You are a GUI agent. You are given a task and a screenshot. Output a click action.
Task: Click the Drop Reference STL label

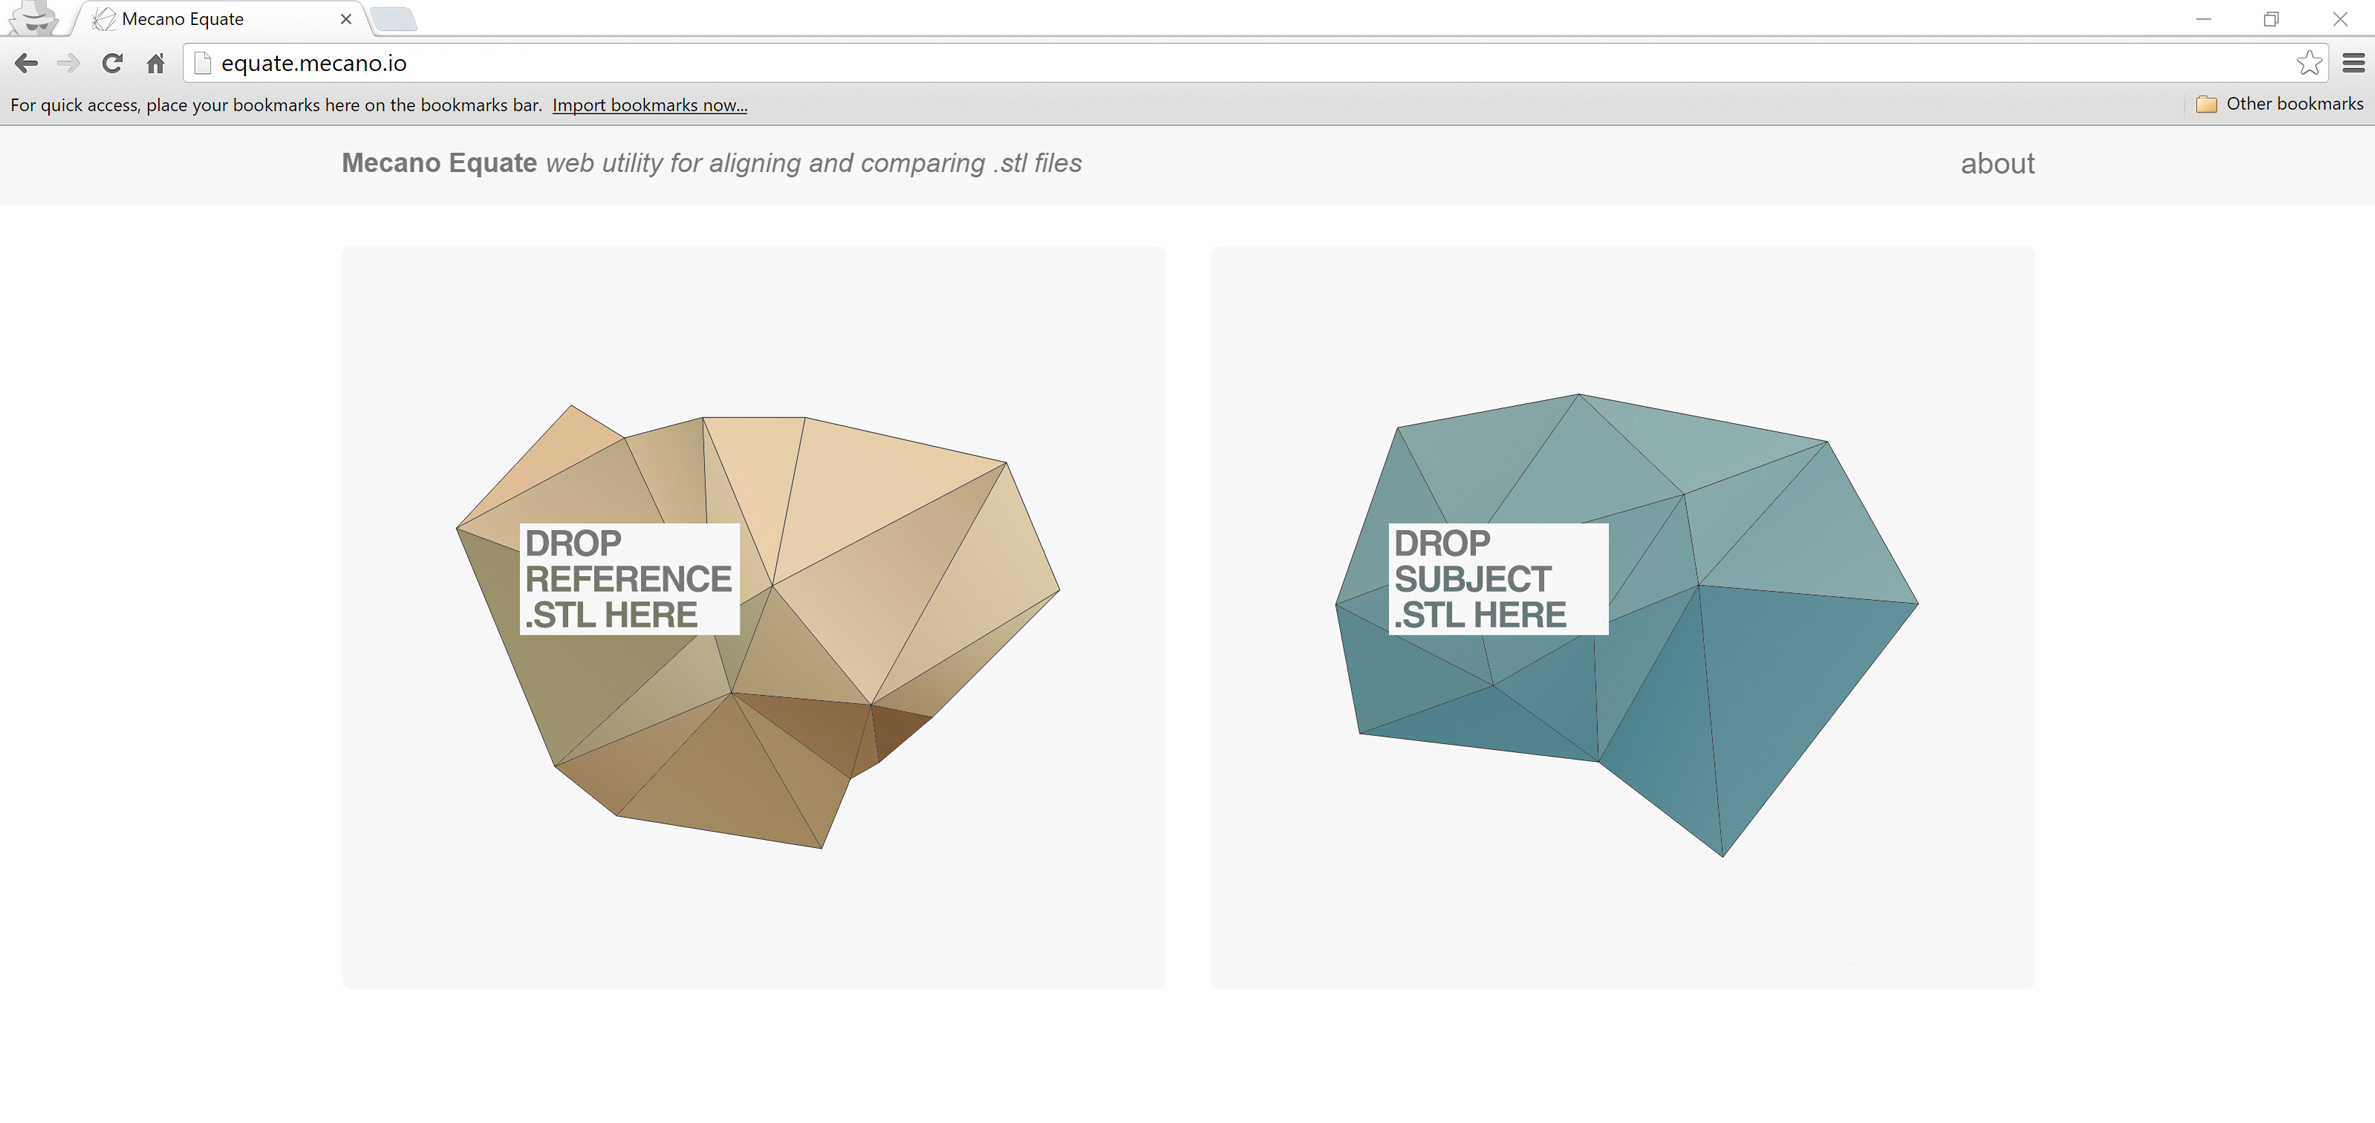pyautogui.click(x=629, y=579)
